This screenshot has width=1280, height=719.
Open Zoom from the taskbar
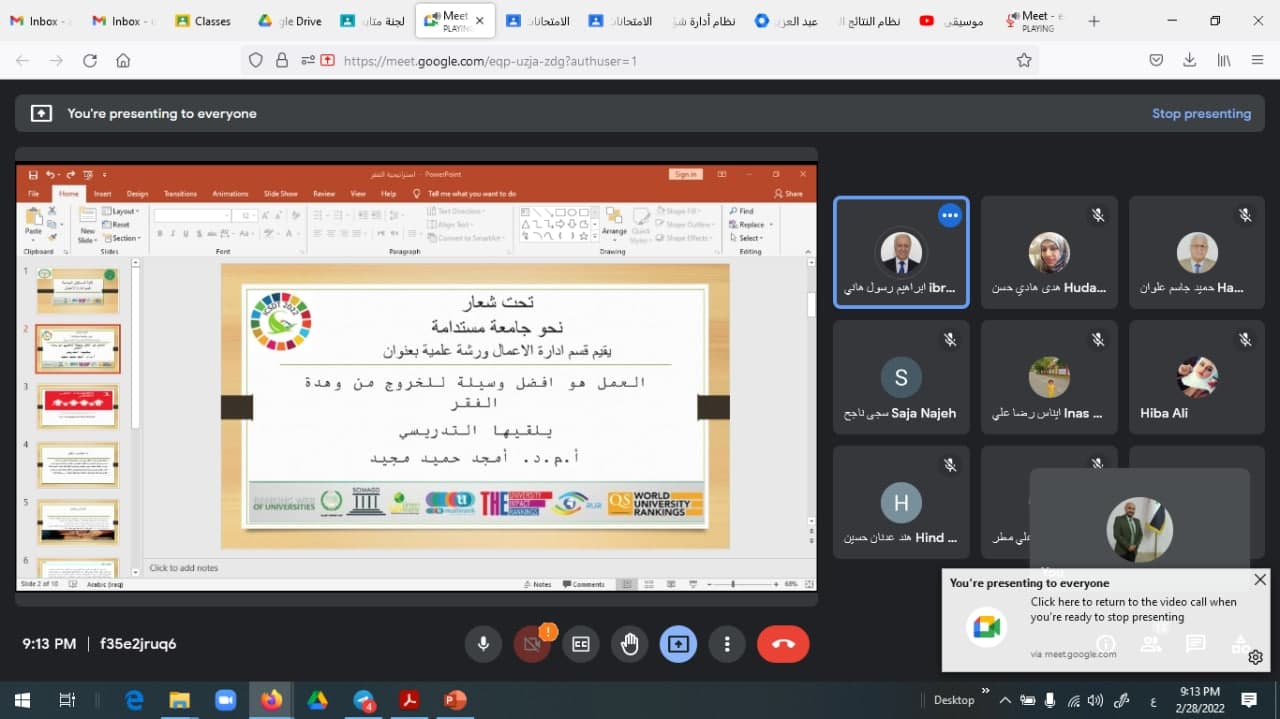click(225, 700)
